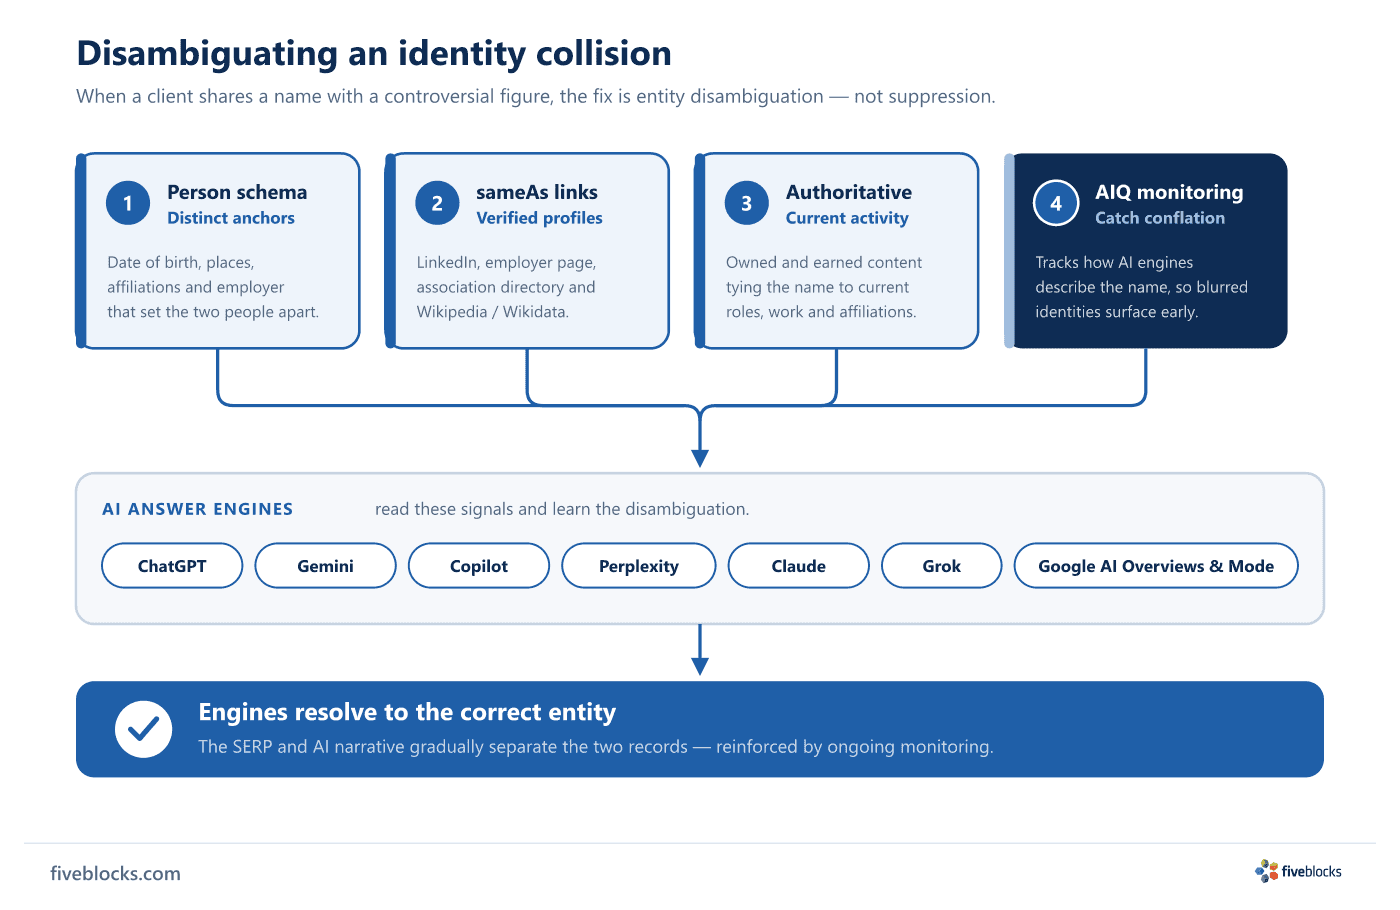This screenshot has height=910, width=1400.
Task: Click the number 4 AIQ circle icon
Action: (1056, 203)
